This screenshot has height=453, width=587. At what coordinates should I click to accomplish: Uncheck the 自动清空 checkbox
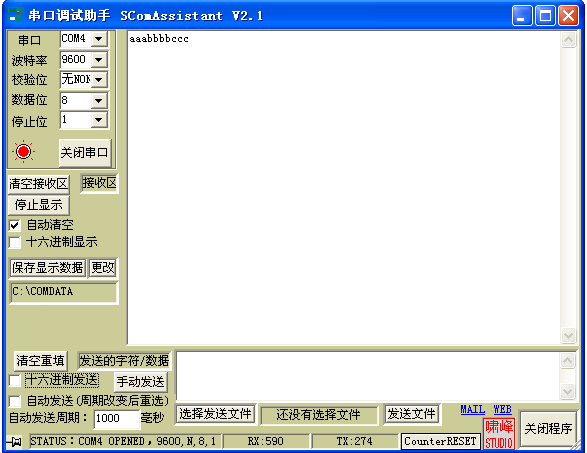[x=15, y=225]
